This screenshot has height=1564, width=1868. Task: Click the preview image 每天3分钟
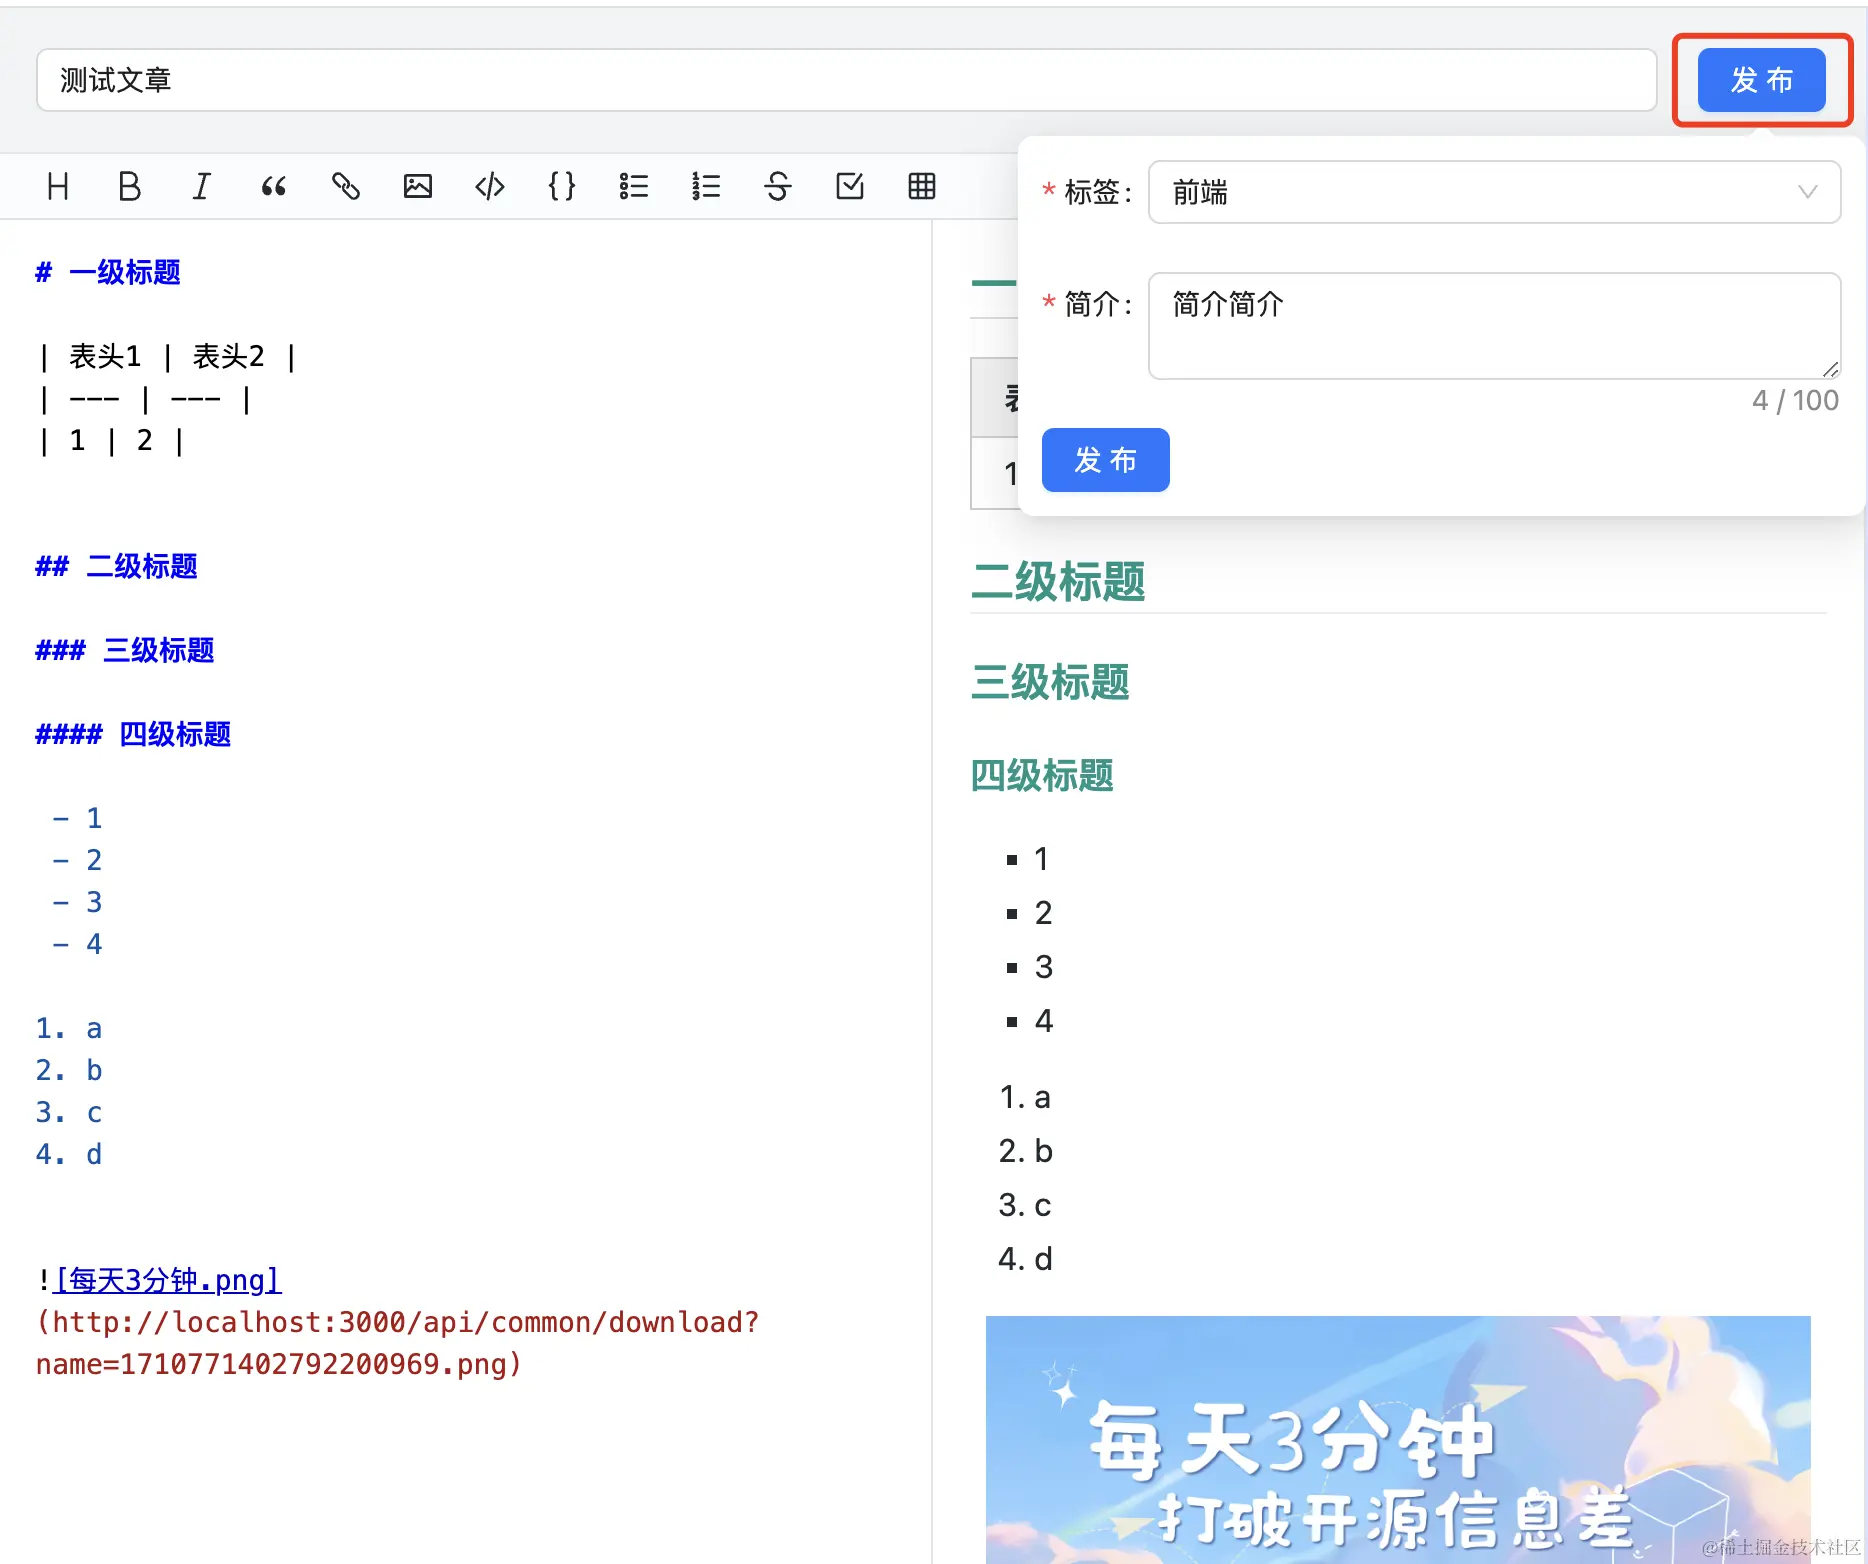[x=1398, y=1440]
